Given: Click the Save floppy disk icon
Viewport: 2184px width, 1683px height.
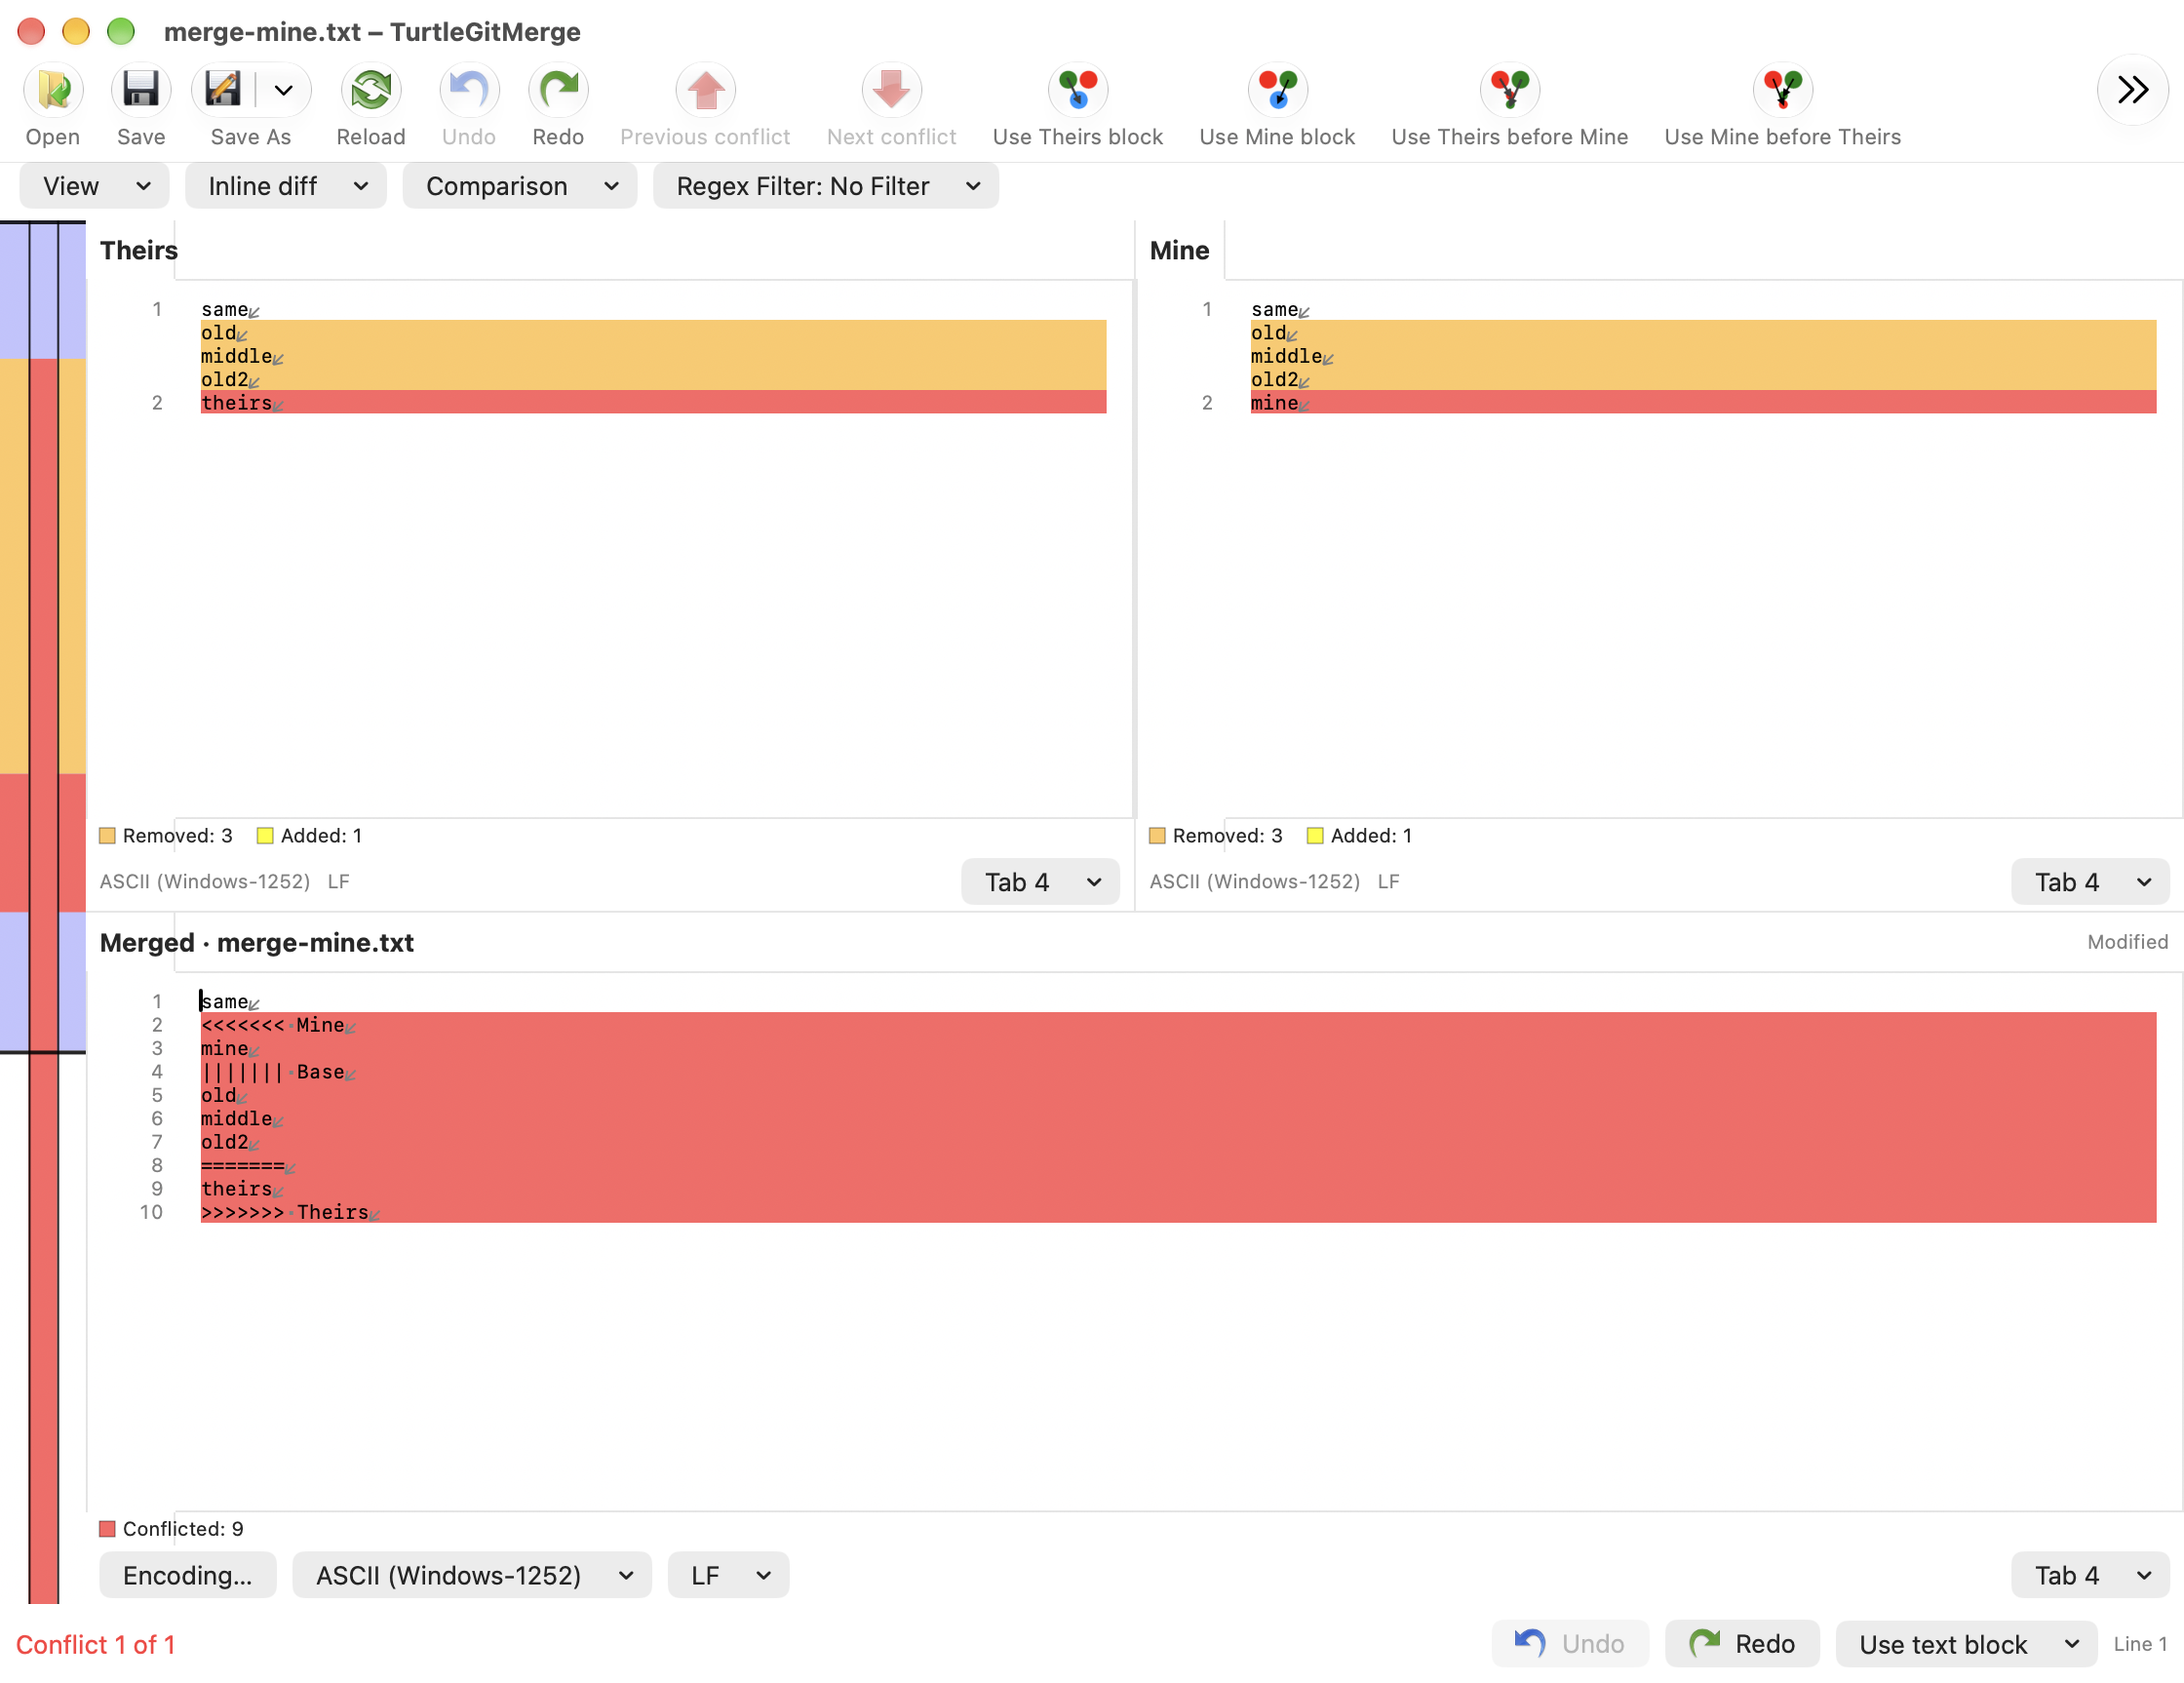Looking at the screenshot, I should click(141, 90).
